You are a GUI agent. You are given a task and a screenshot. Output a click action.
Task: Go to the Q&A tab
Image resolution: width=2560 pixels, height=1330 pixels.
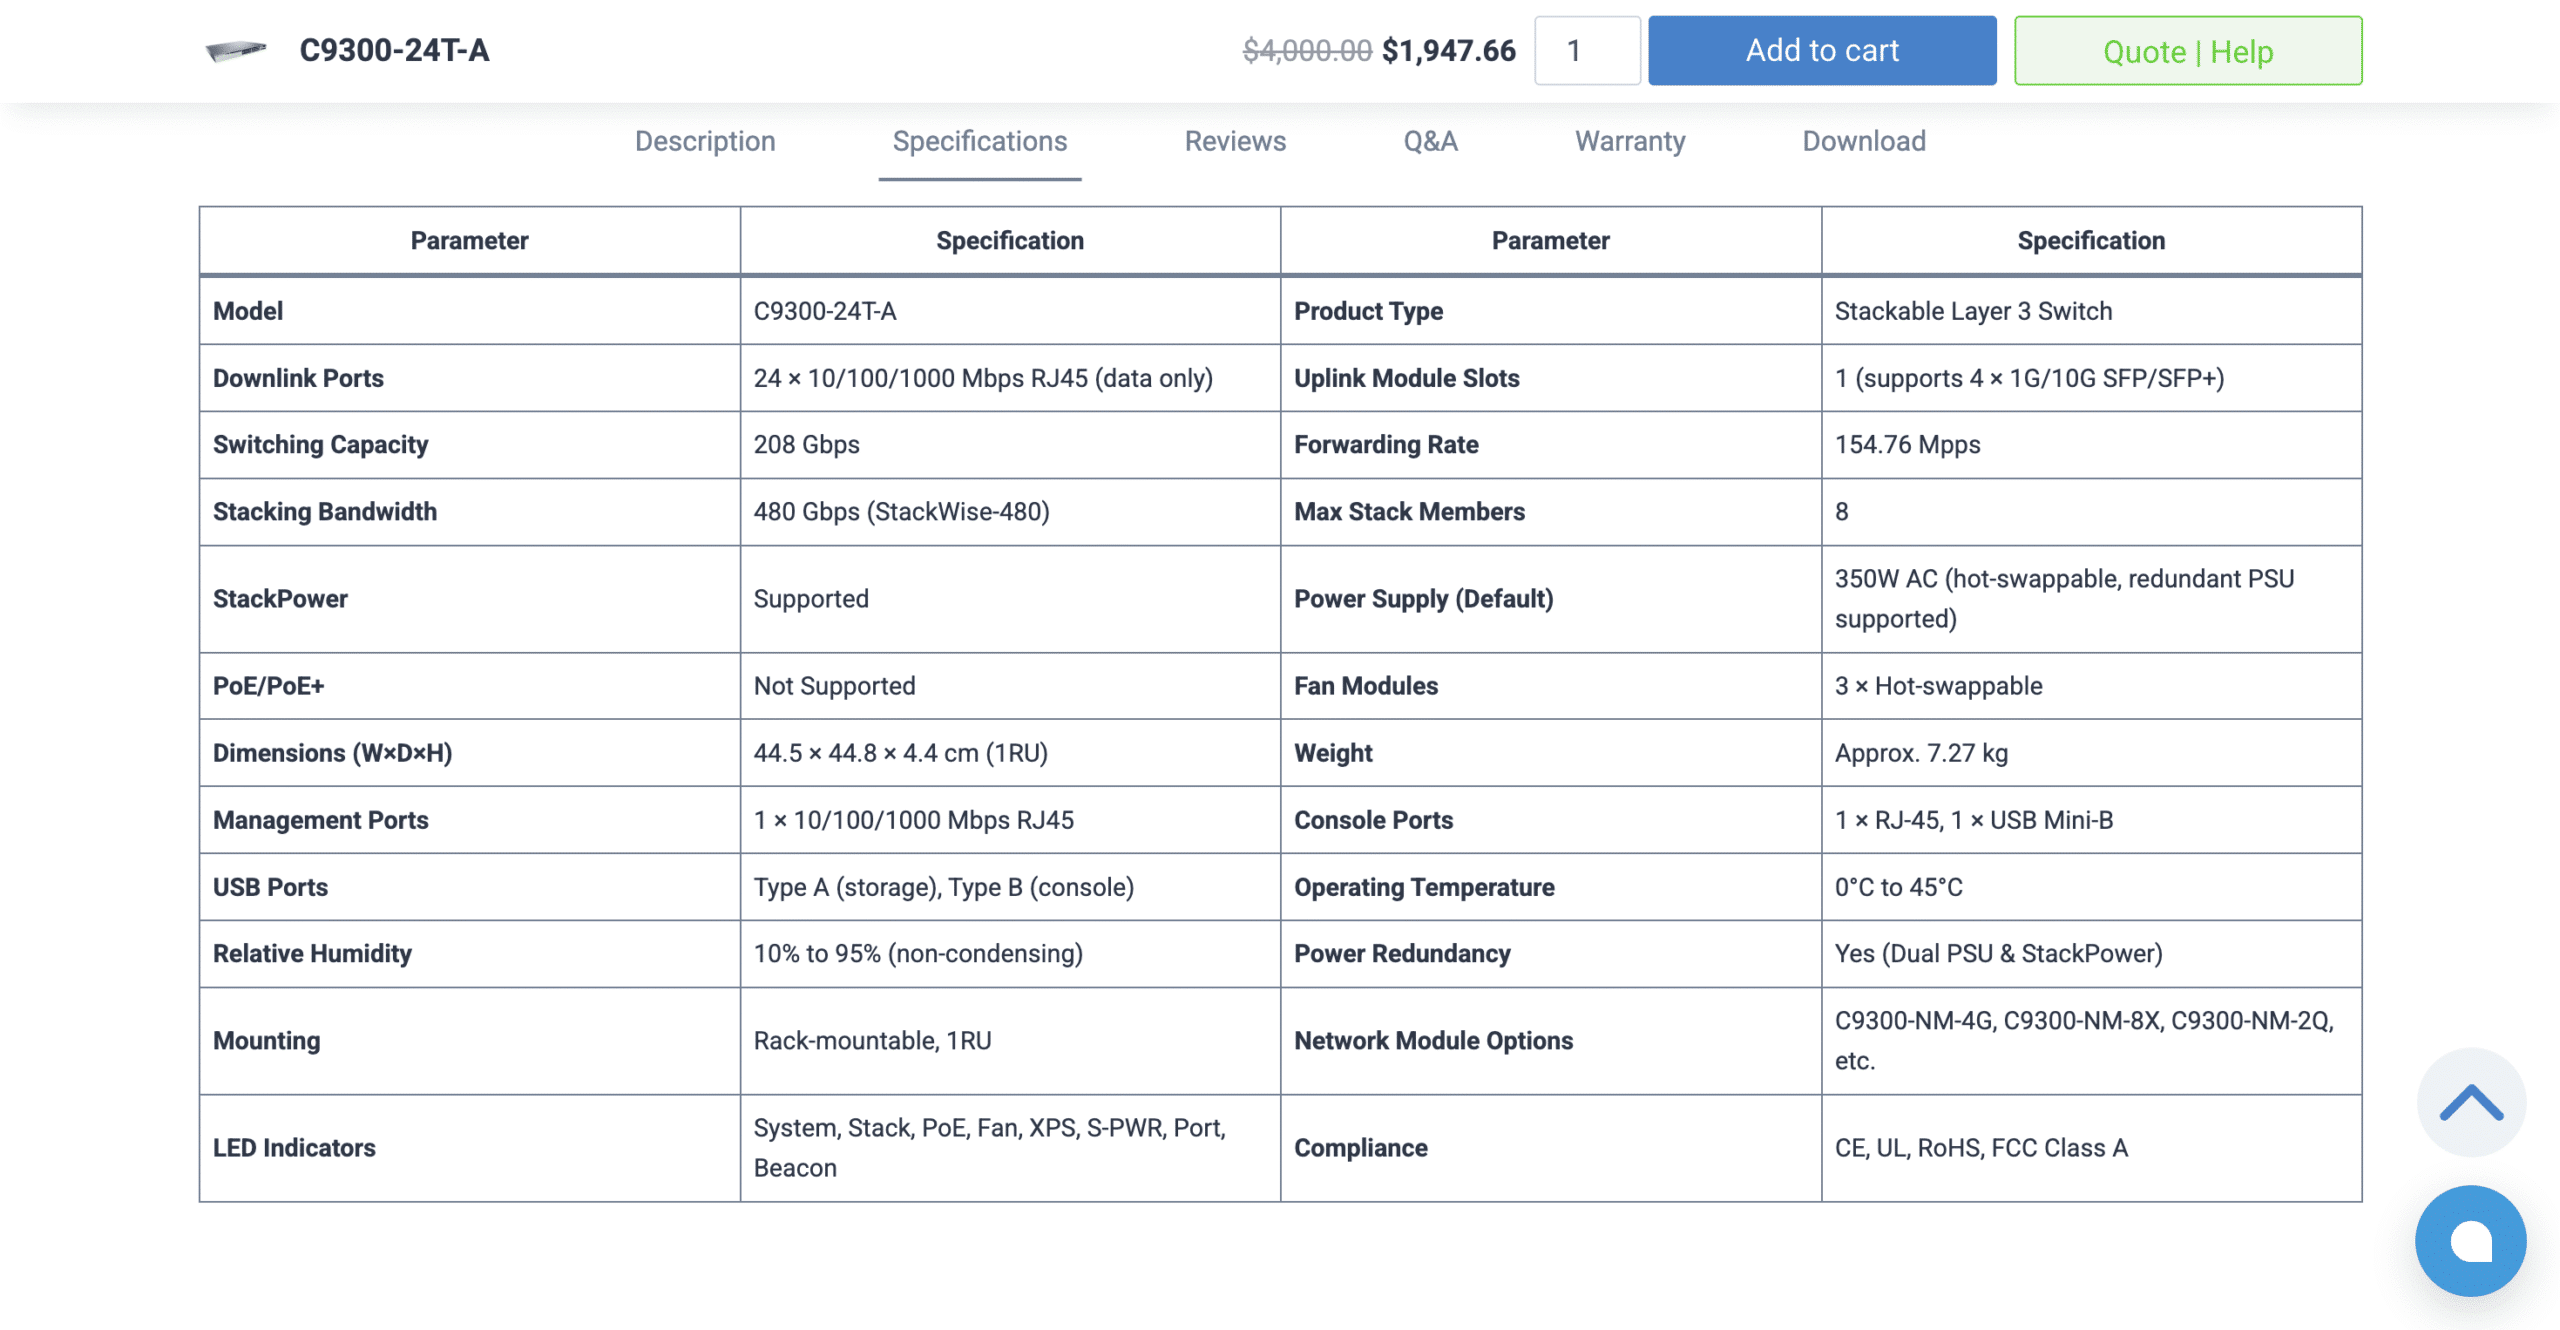pos(1430,141)
